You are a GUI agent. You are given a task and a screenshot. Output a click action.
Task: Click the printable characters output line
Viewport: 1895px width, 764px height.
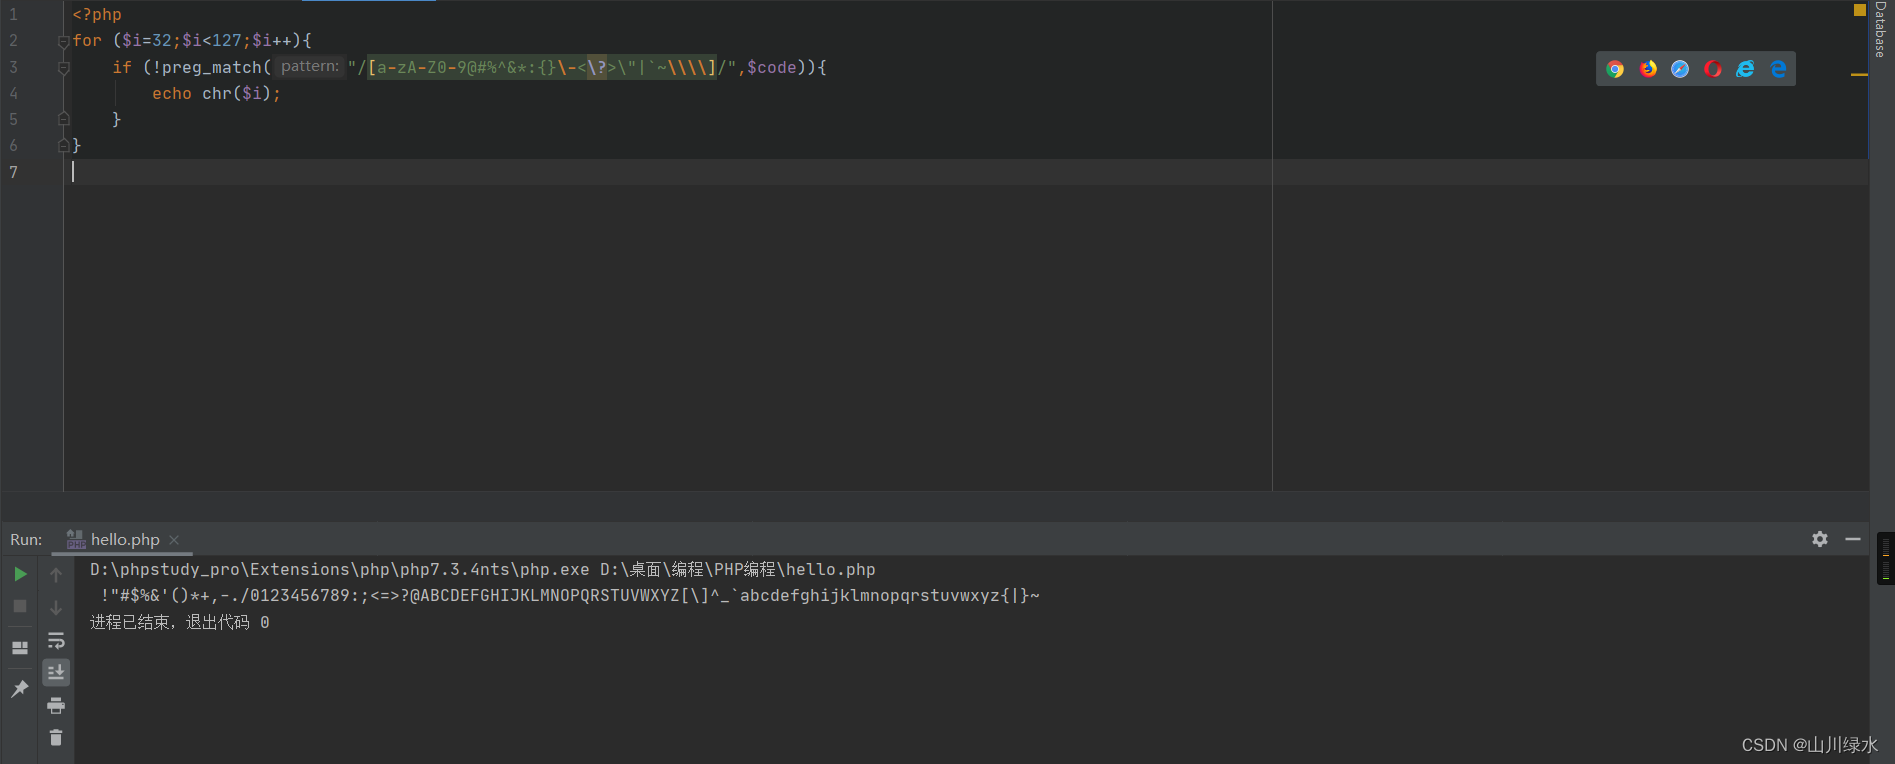[569, 595]
